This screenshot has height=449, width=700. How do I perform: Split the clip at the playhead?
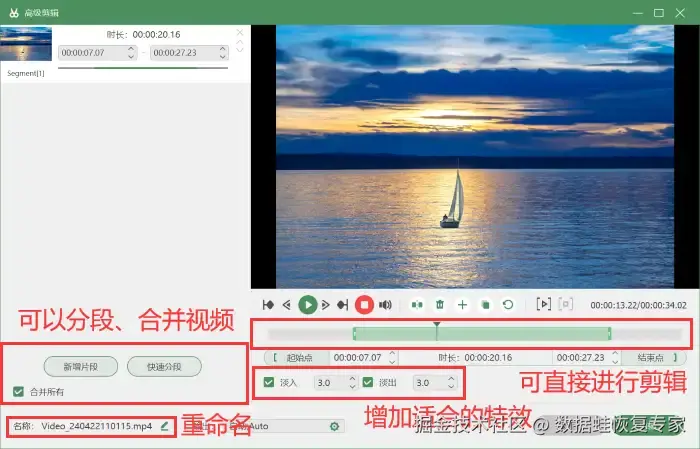417,305
